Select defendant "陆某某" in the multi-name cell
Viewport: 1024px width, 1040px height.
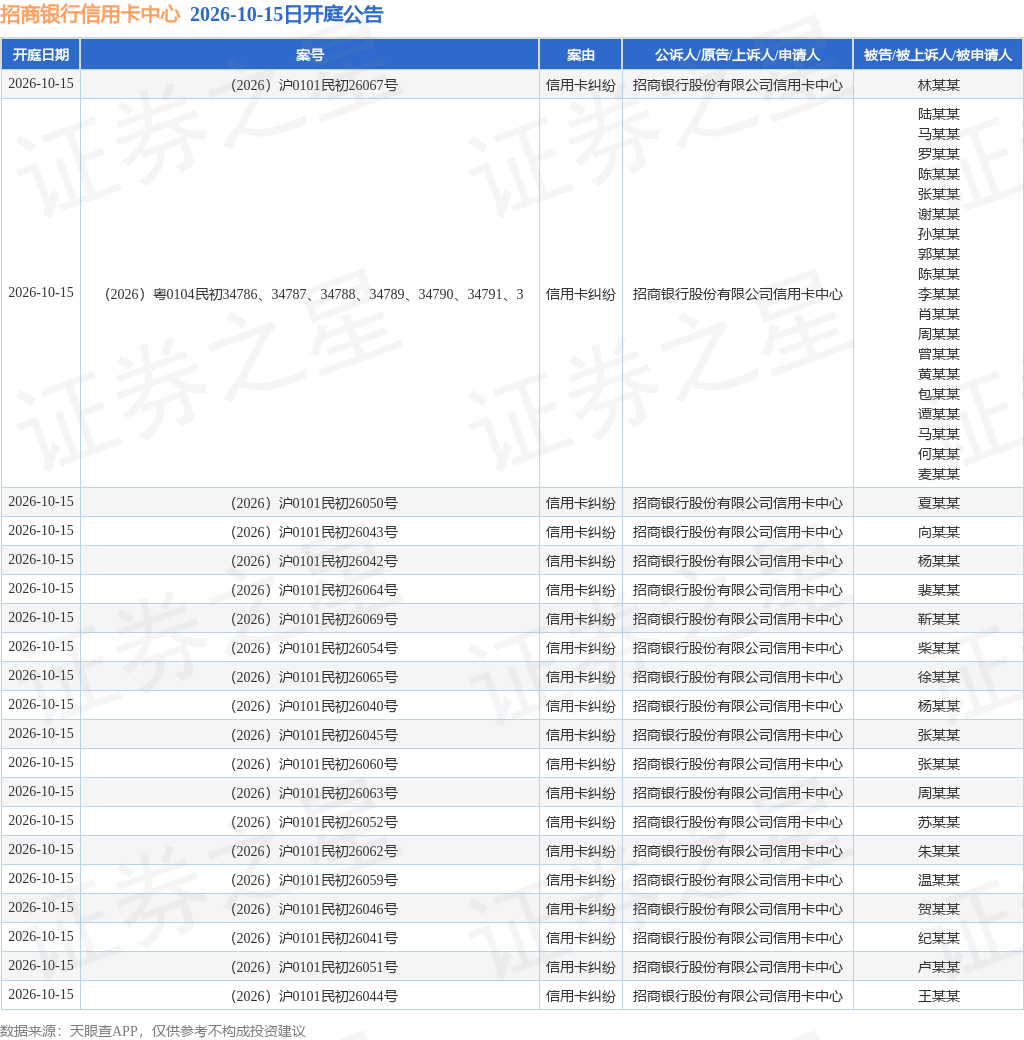coord(938,114)
